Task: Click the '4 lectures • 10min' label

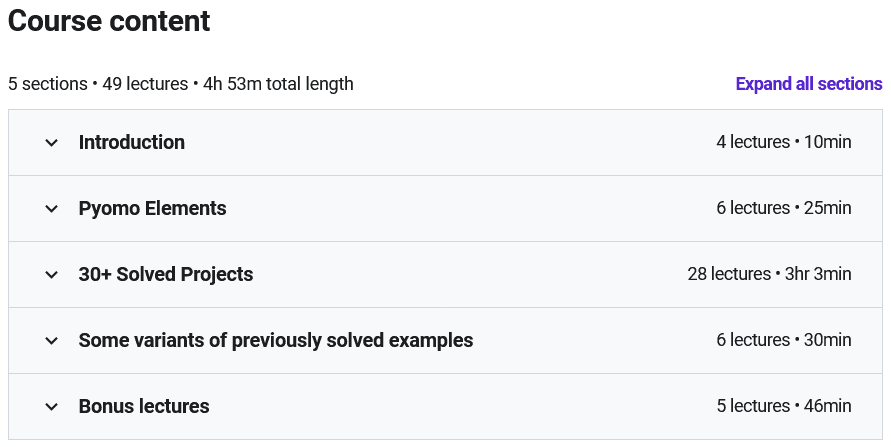Action: click(783, 142)
